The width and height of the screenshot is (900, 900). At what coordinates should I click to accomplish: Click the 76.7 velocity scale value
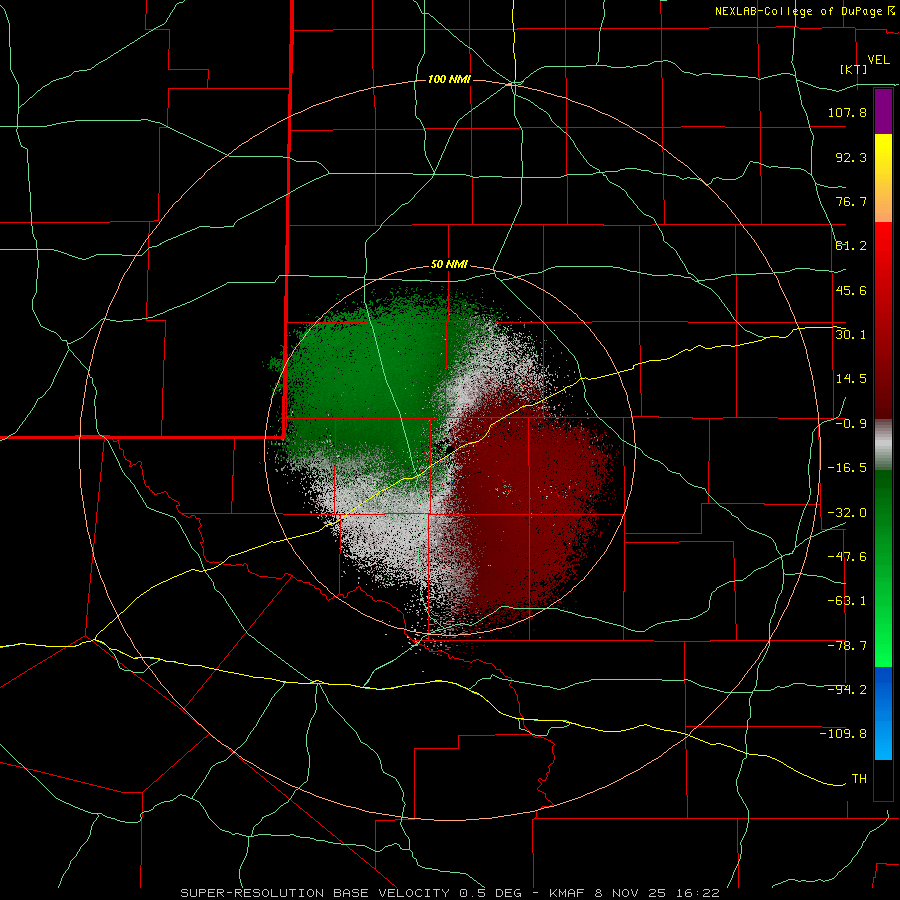pyautogui.click(x=851, y=201)
